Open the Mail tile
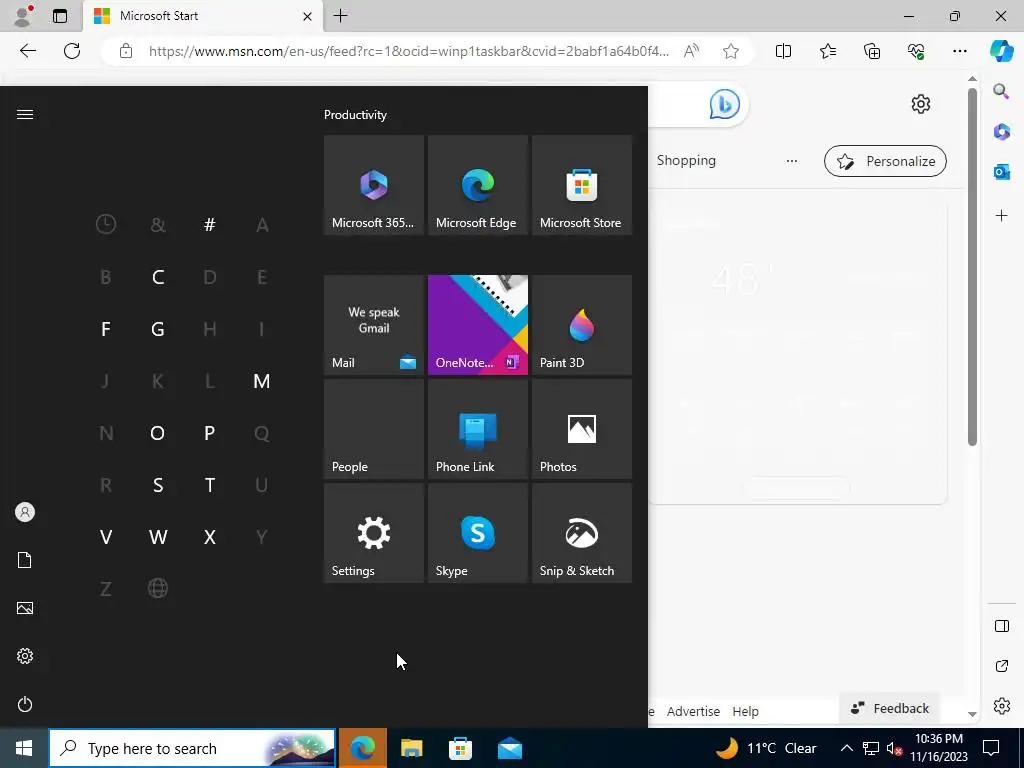 point(374,325)
